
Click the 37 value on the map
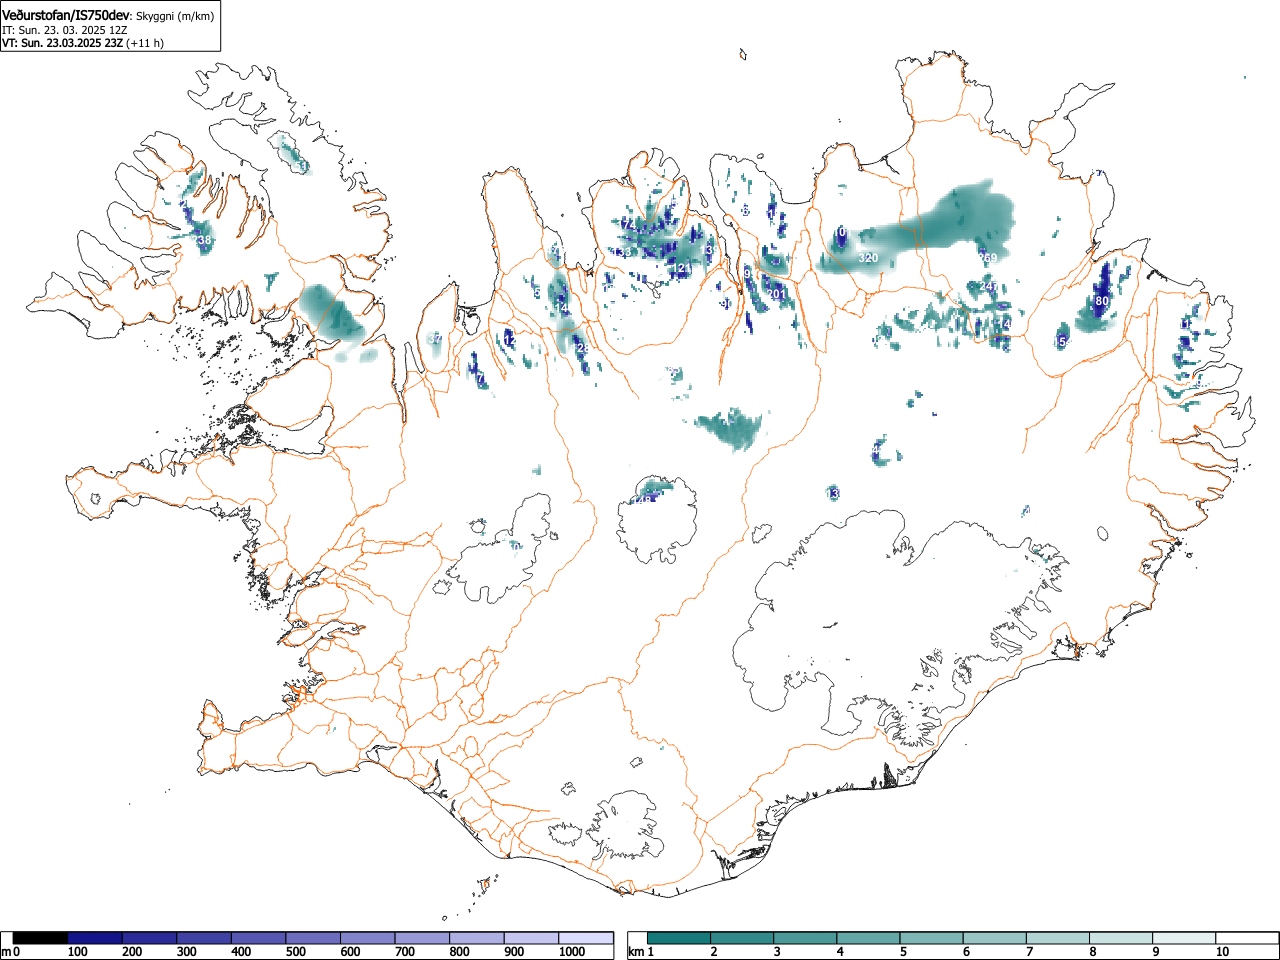[435, 339]
